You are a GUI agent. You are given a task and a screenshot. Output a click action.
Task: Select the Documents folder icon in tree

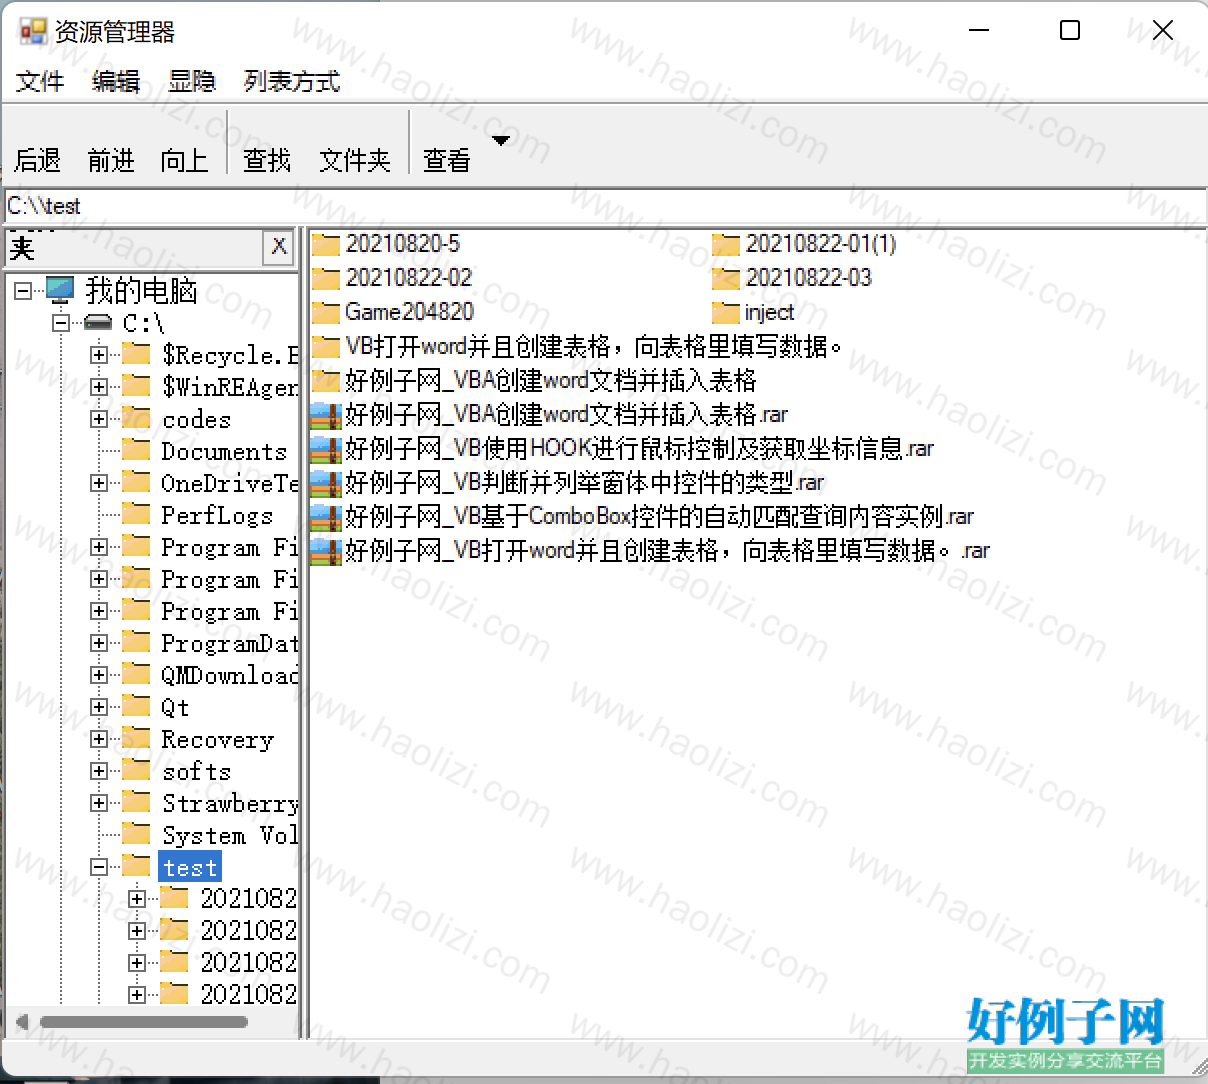(136, 450)
